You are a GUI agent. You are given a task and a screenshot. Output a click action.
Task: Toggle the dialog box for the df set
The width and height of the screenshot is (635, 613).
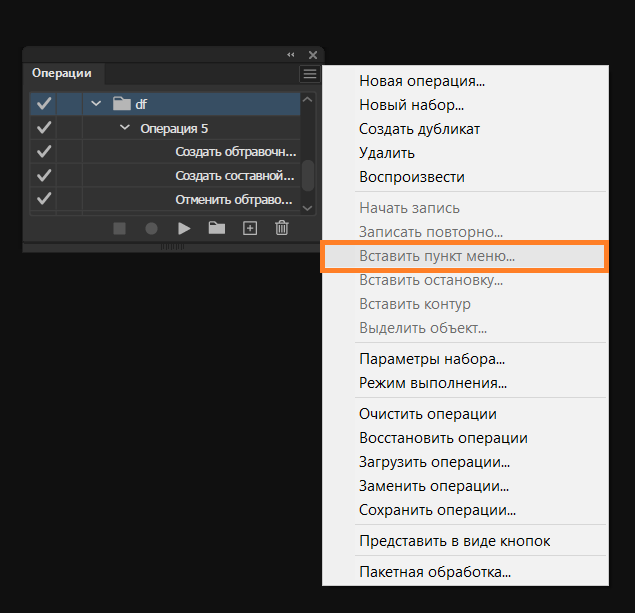click(69, 104)
